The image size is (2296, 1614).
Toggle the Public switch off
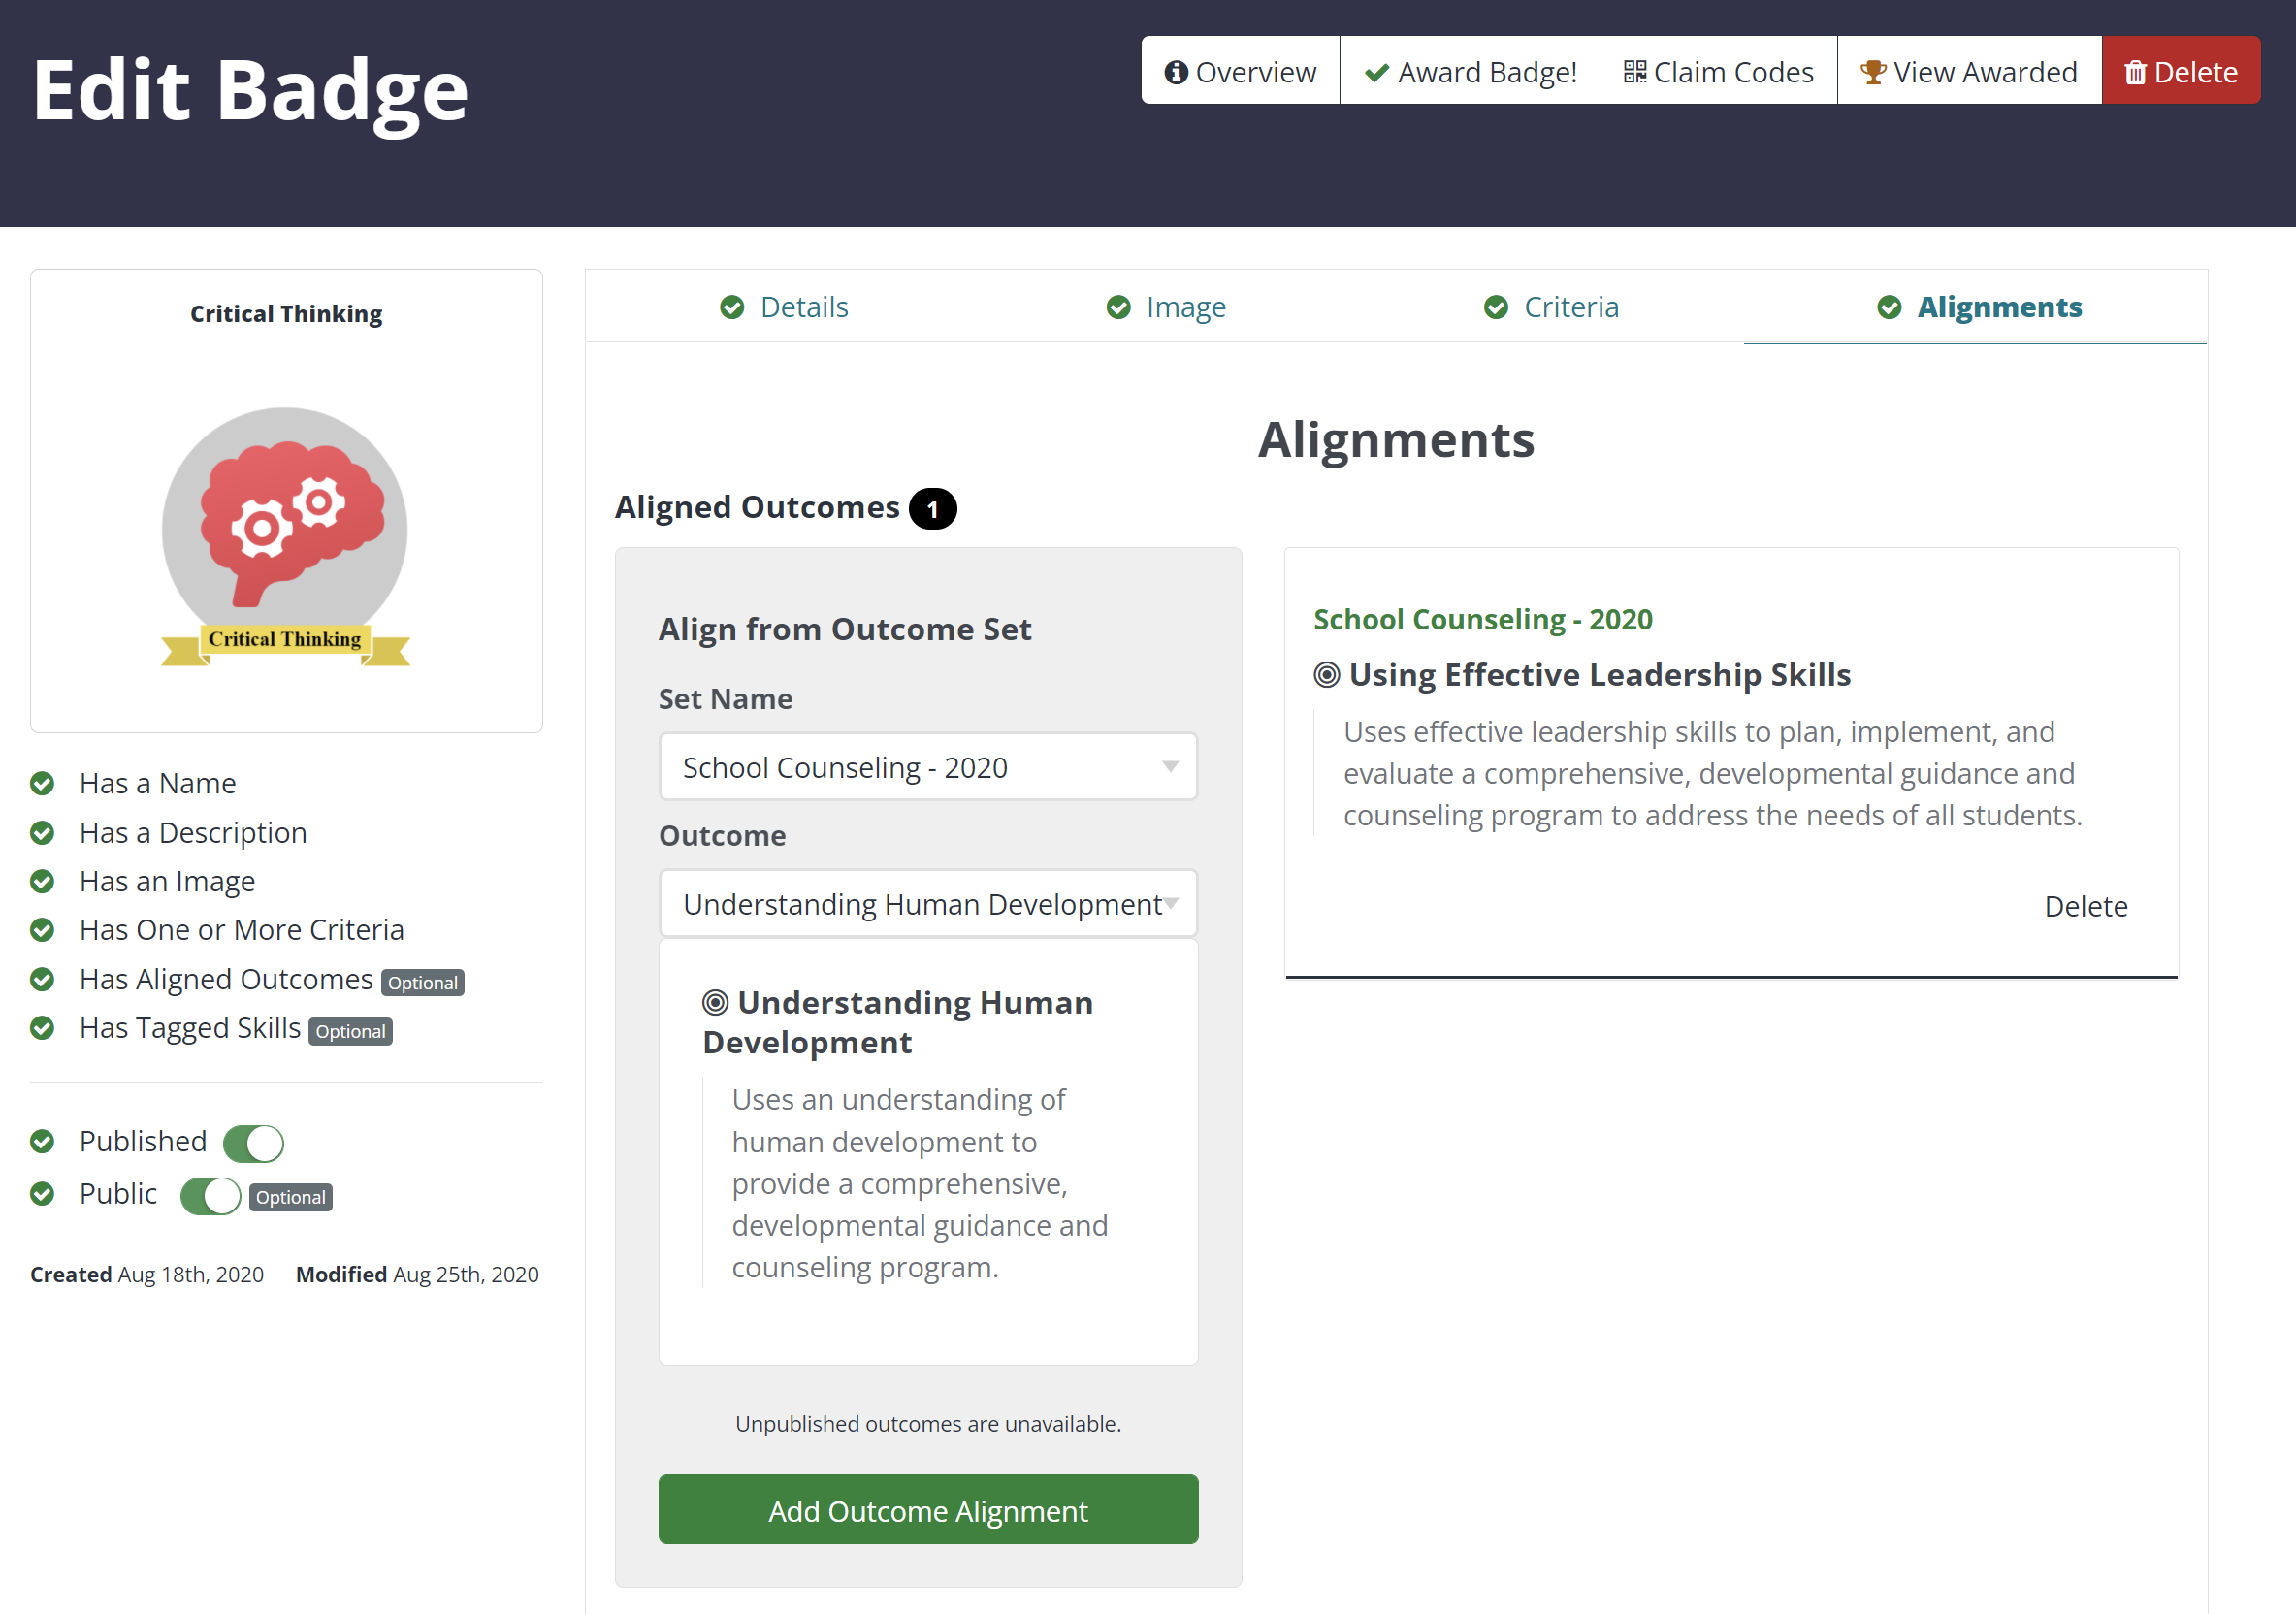(x=210, y=1196)
